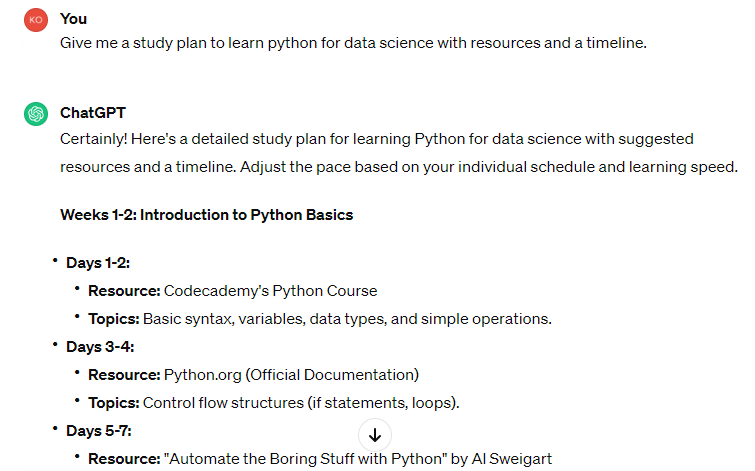755x471 pixels.
Task: Click the 'Certainly! Here's a detailed study plan' line
Action: point(377,139)
